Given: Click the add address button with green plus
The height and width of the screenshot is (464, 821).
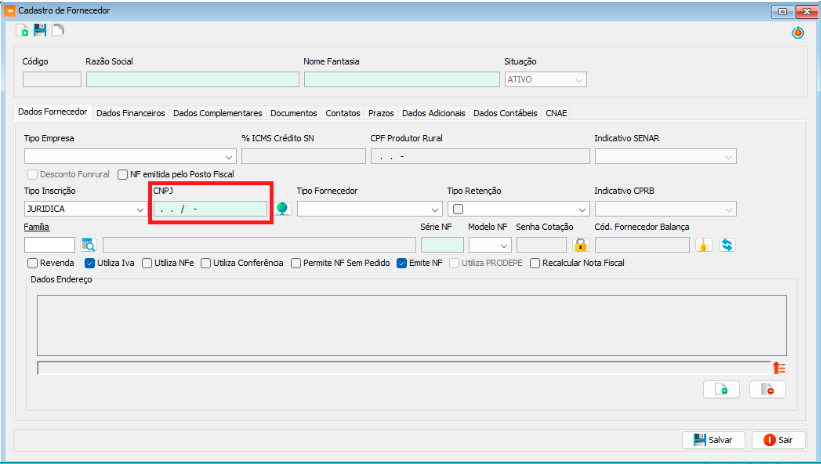Looking at the screenshot, I should 721,389.
